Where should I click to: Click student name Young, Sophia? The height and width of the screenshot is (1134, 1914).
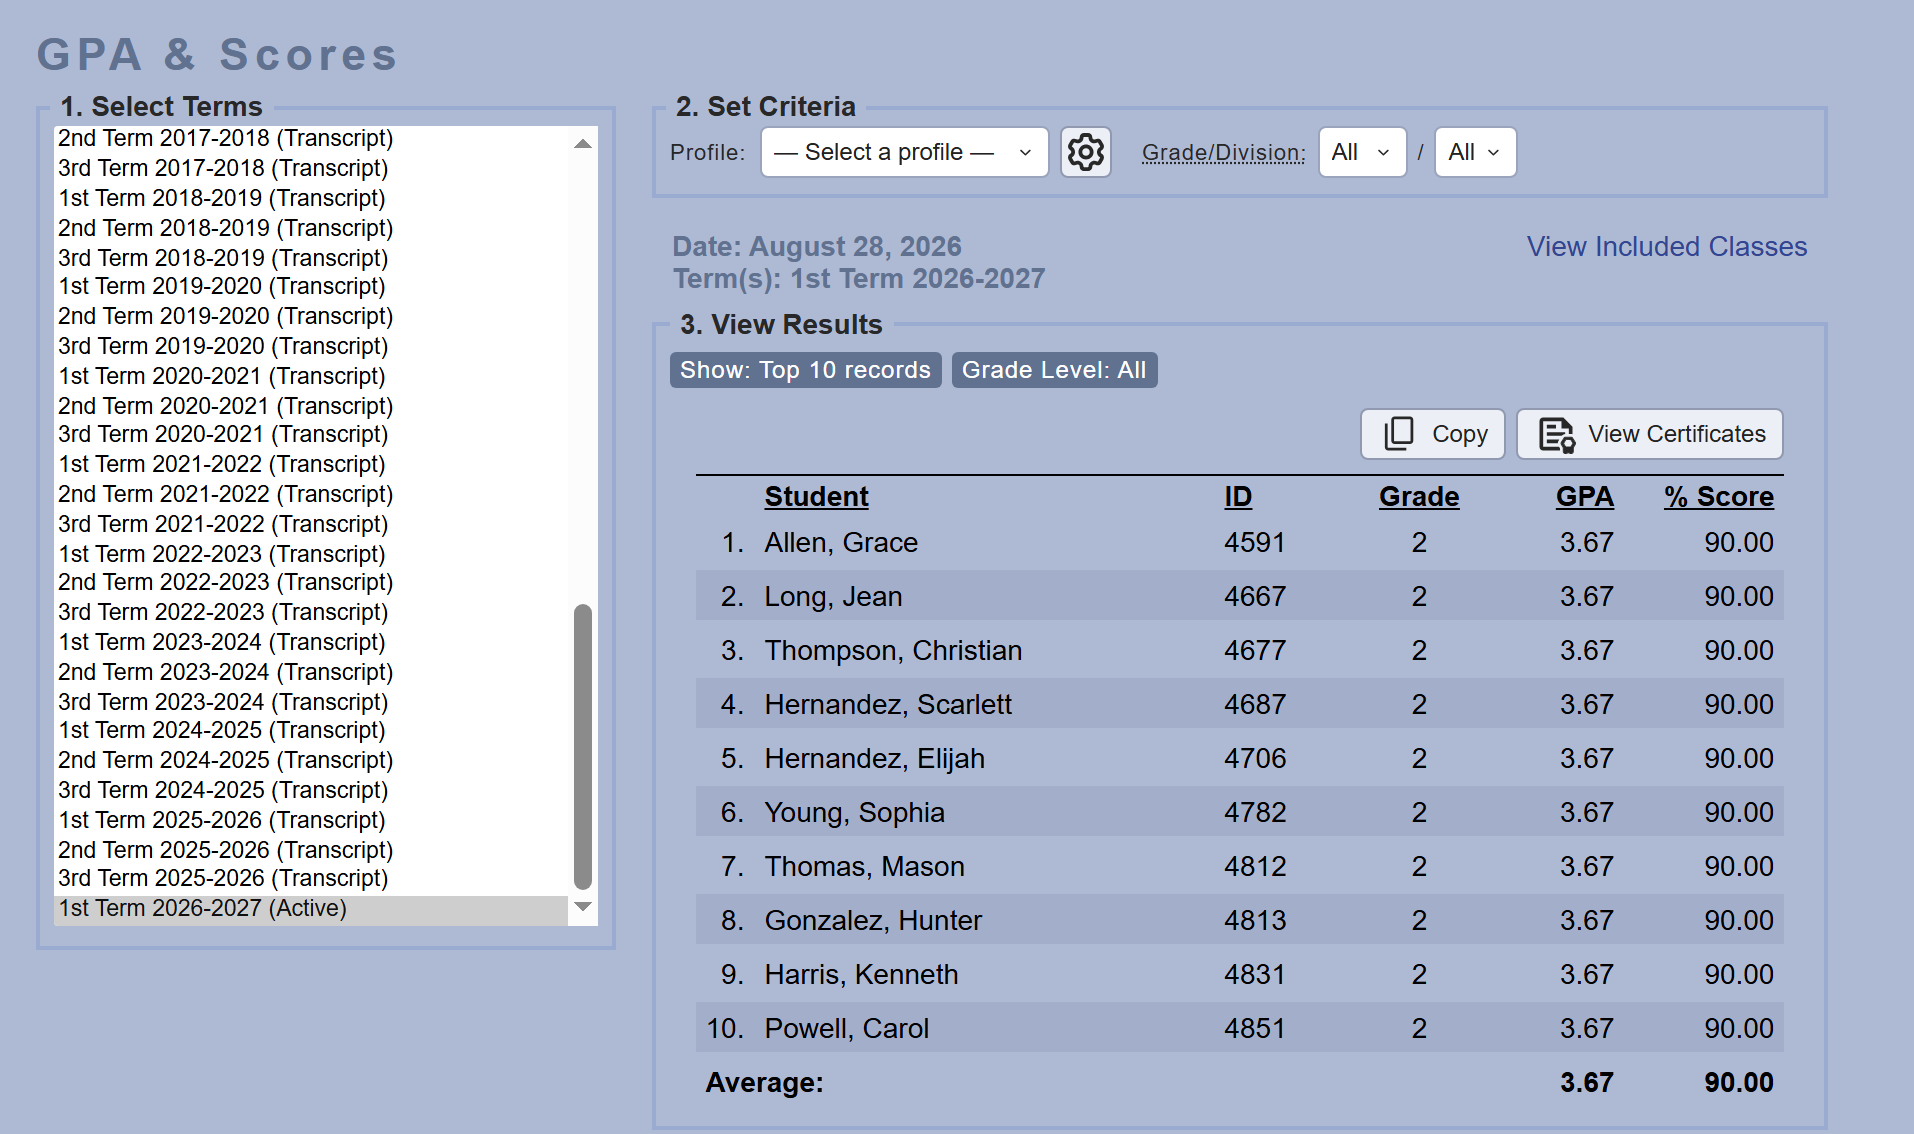coord(854,813)
